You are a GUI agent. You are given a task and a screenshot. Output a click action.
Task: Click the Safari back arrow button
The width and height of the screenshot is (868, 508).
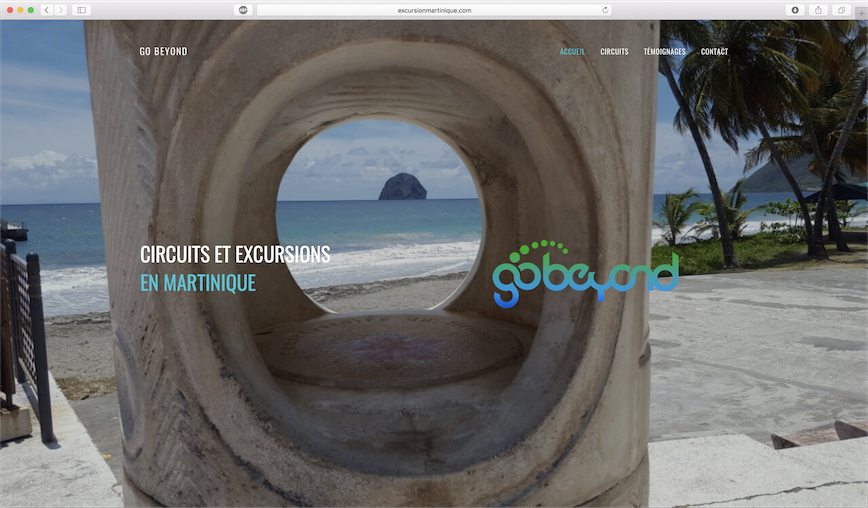tap(47, 10)
